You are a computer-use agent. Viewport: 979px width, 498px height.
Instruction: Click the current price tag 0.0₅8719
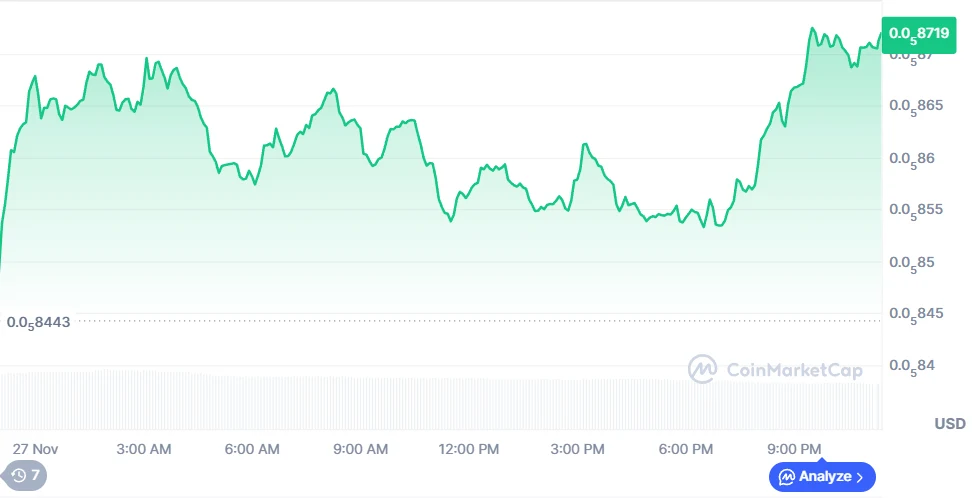(x=919, y=34)
